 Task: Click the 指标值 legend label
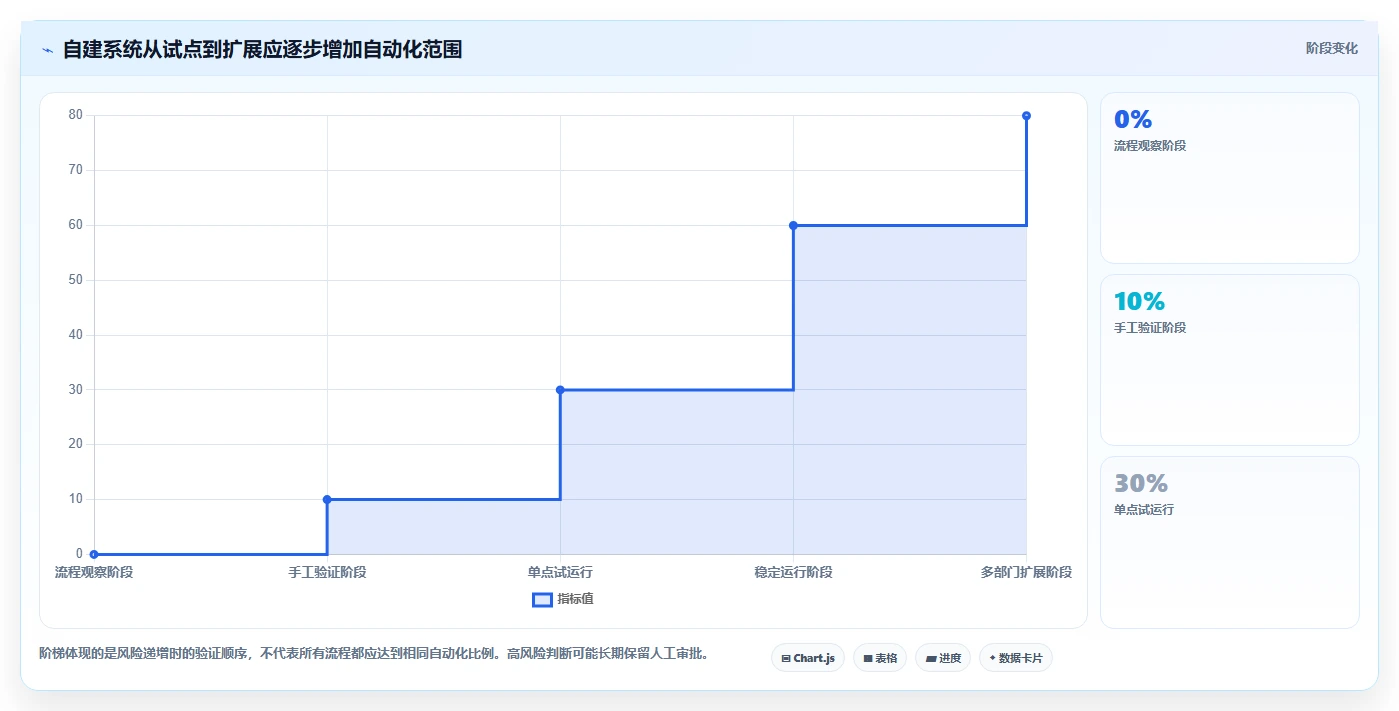coord(576,599)
